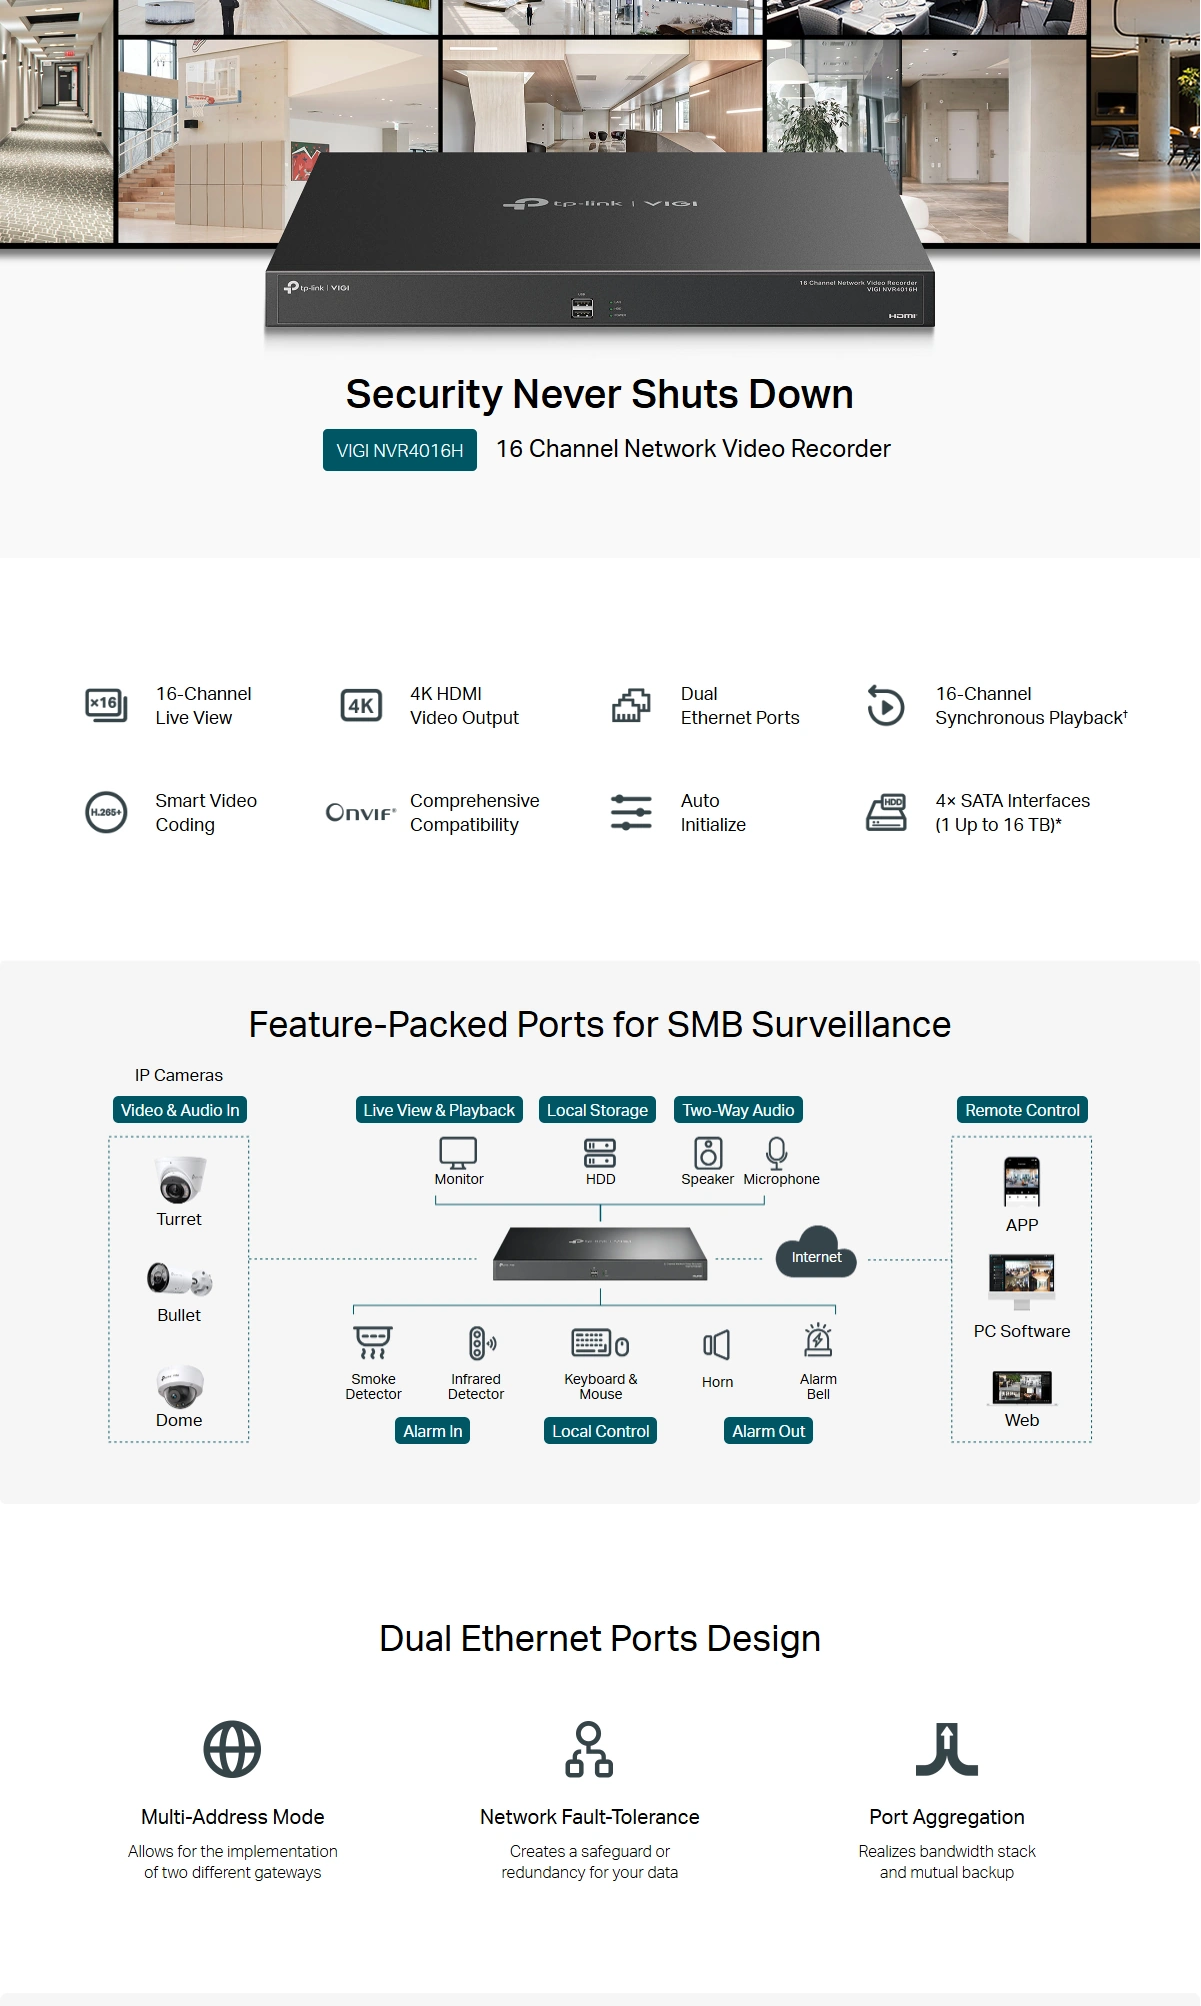Click the 16 Channel Network Video Recorder text
The width and height of the screenshot is (1201, 2006).
coord(693,449)
